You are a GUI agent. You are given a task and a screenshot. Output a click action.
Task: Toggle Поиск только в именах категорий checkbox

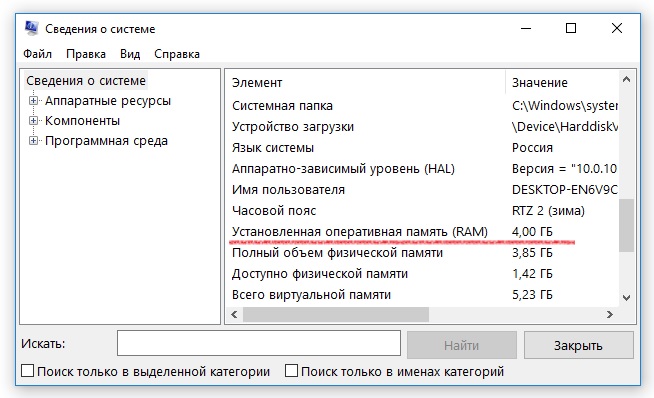point(291,371)
